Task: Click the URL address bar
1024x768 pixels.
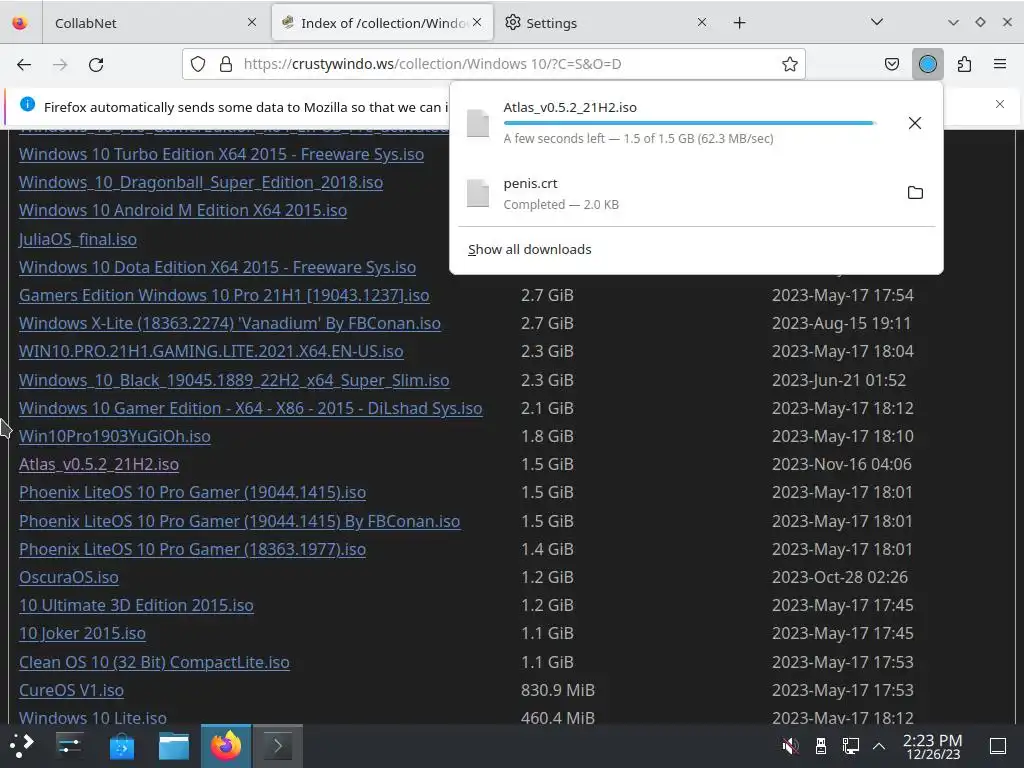Action: tap(493, 64)
